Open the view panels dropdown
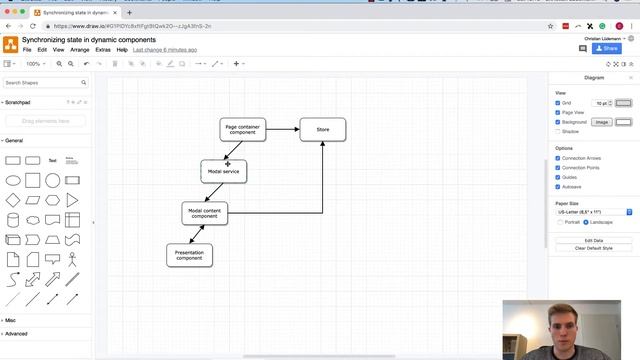The image size is (640, 360). (x=9, y=64)
